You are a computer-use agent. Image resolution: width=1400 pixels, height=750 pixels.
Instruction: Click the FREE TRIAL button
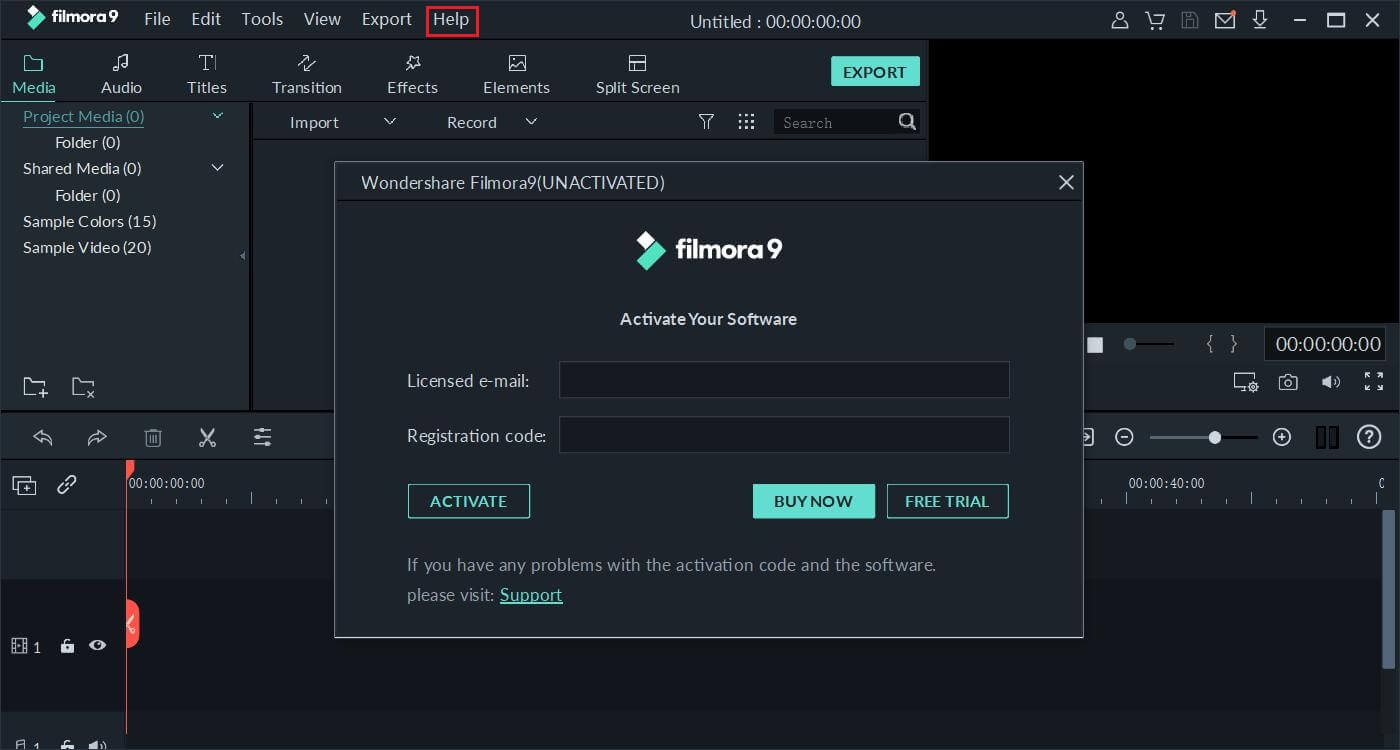point(947,501)
